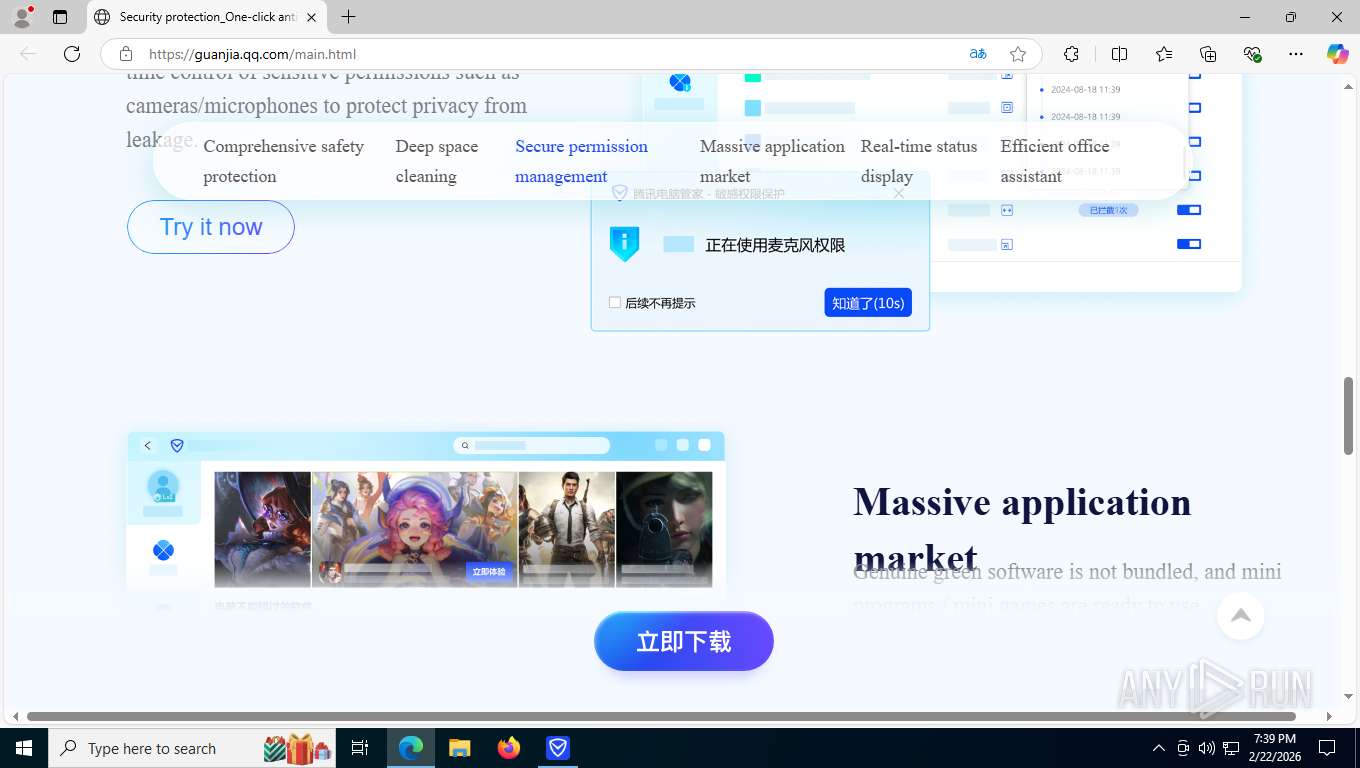The height and width of the screenshot is (768, 1360).
Task: Open Browser essentials heart icon
Action: click(x=1252, y=54)
